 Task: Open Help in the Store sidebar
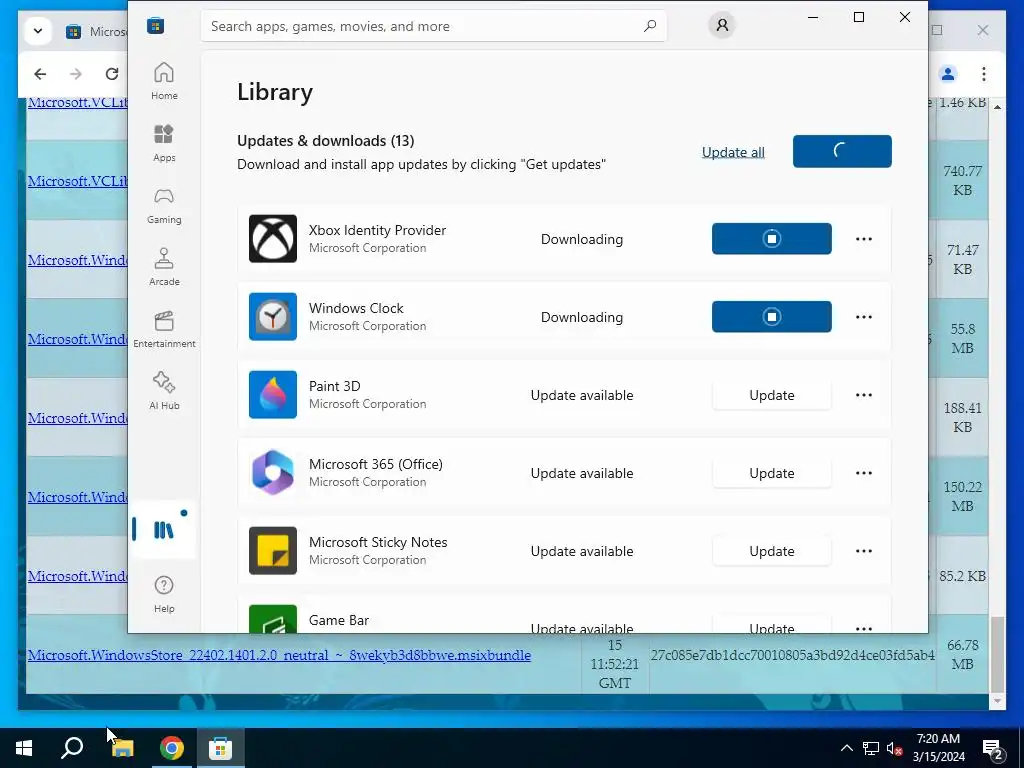tap(164, 594)
